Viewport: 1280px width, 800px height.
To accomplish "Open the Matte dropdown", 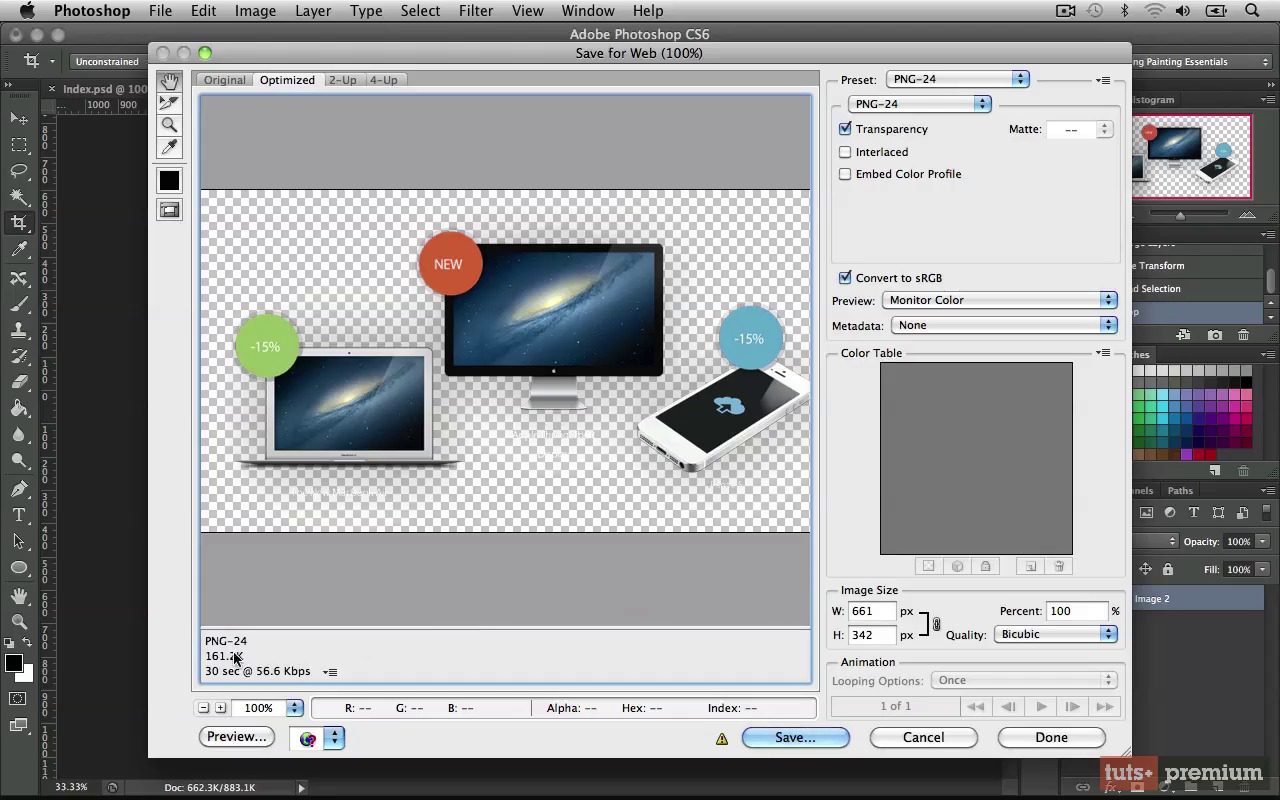I will pyautogui.click(x=1079, y=130).
